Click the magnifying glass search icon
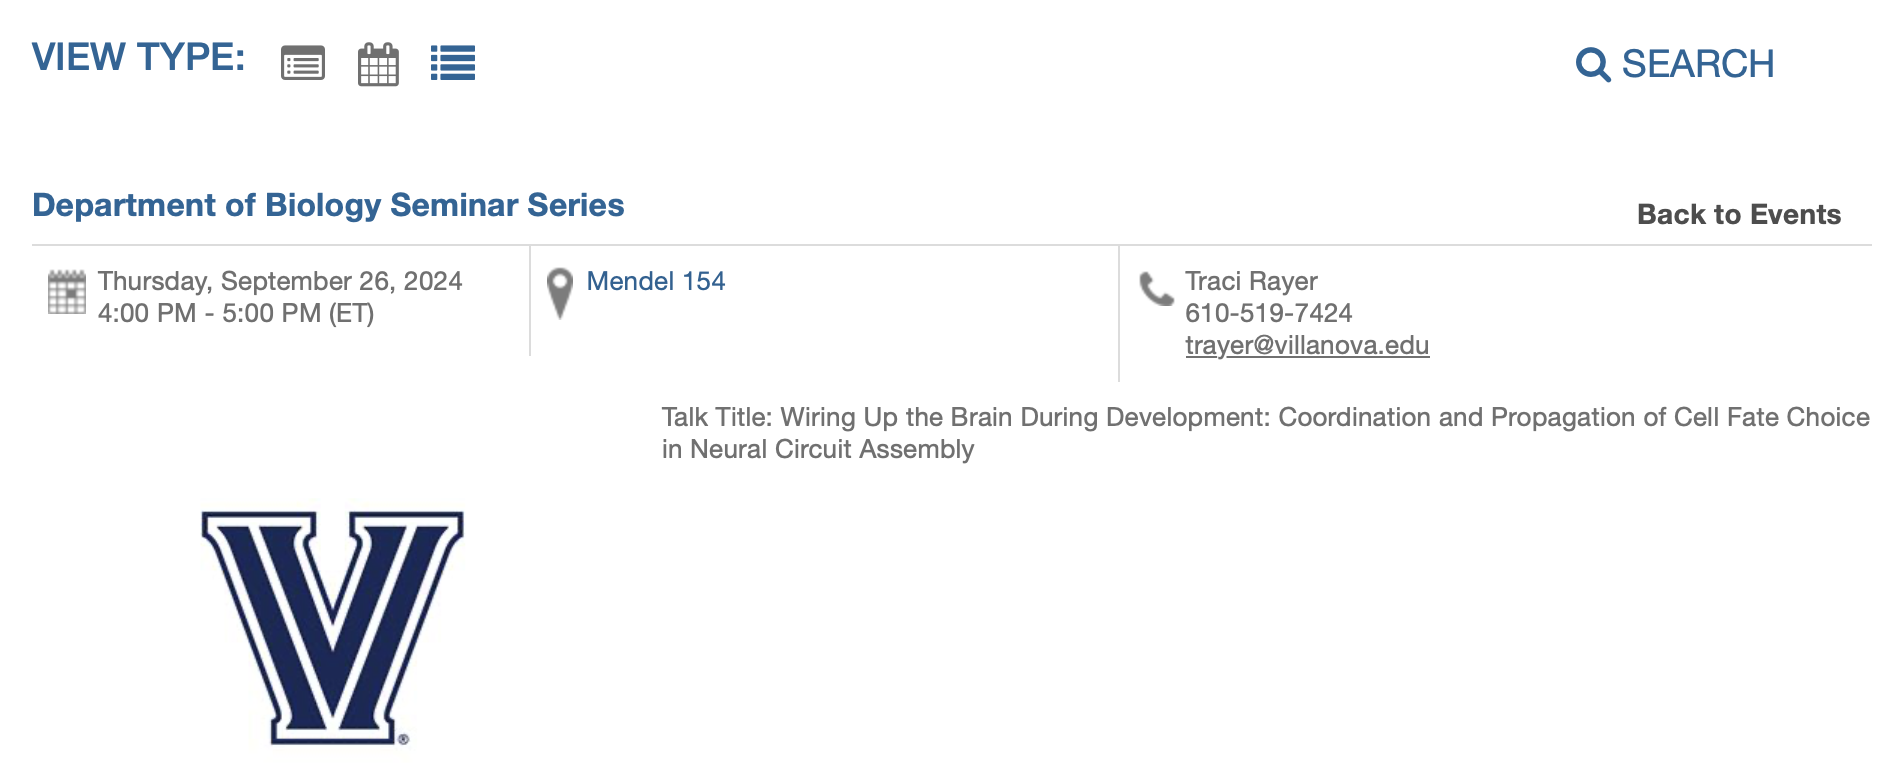This screenshot has width=1886, height=770. (x=1593, y=65)
